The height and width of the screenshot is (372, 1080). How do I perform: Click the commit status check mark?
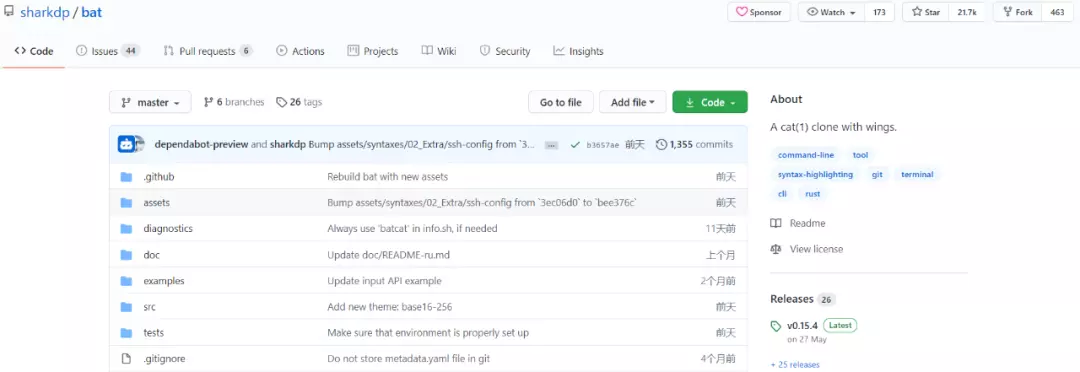point(574,145)
